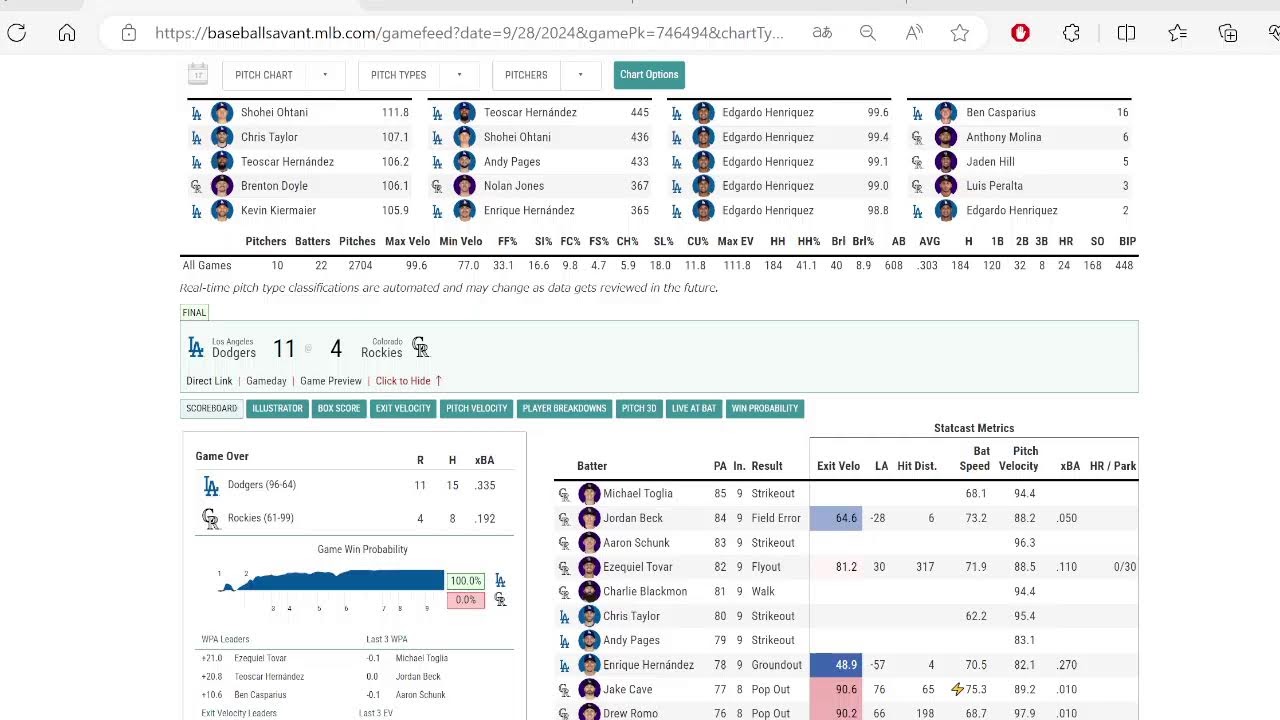Screen dimensions: 1280x720
Task: Click the light-blue 64.6 exit velo cell
Action: (x=835, y=518)
